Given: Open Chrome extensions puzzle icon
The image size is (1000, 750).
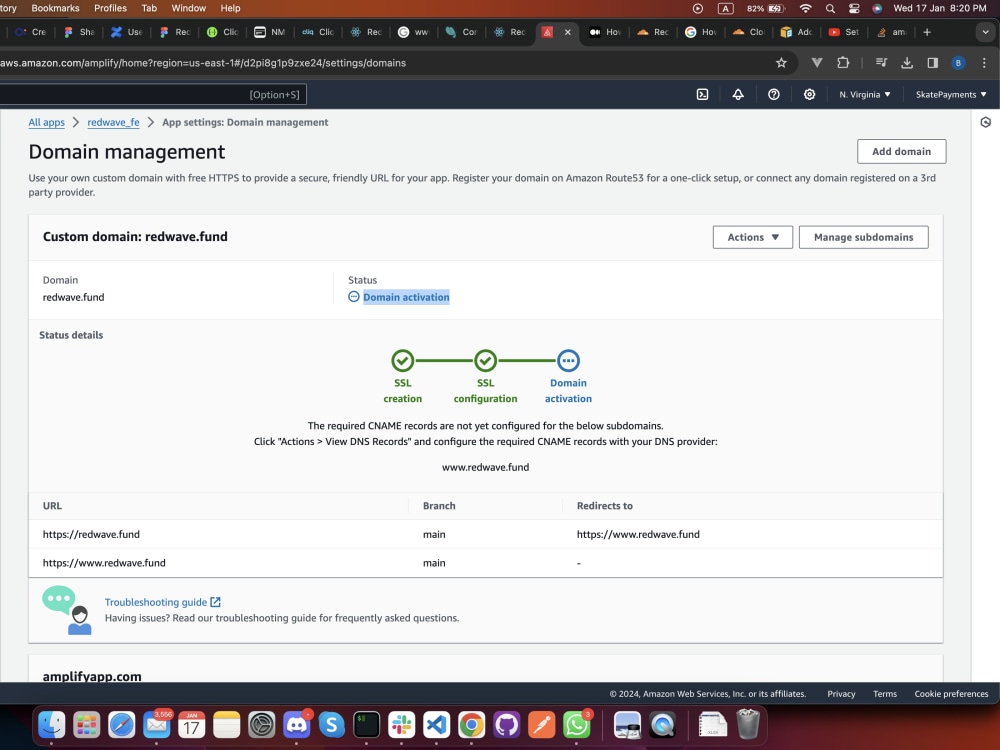Looking at the screenshot, I should [x=843, y=62].
